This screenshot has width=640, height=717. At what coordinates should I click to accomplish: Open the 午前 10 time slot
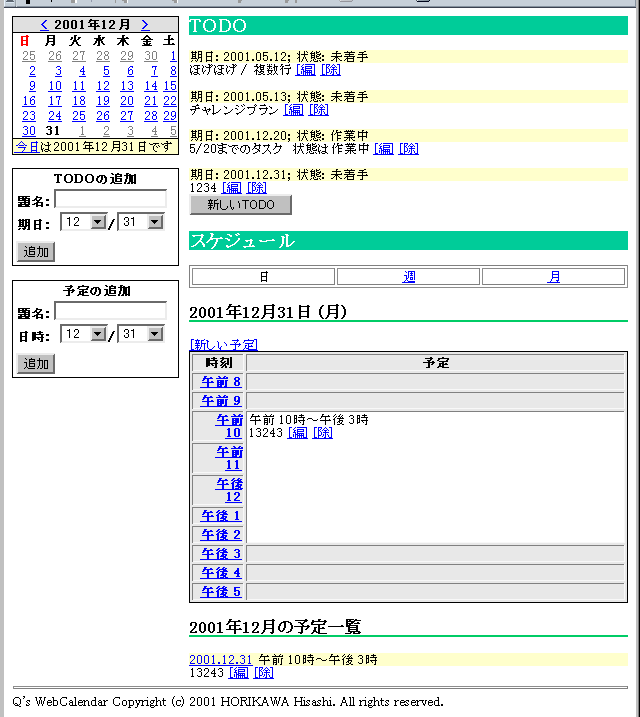pos(229,426)
